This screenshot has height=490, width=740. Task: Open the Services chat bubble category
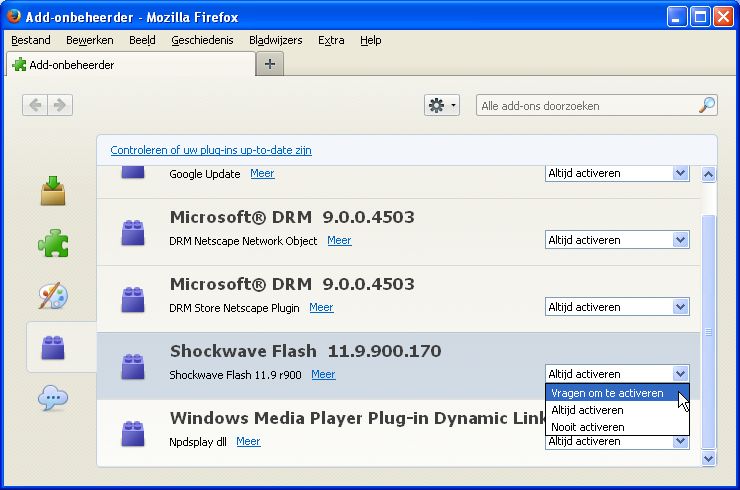(53, 399)
